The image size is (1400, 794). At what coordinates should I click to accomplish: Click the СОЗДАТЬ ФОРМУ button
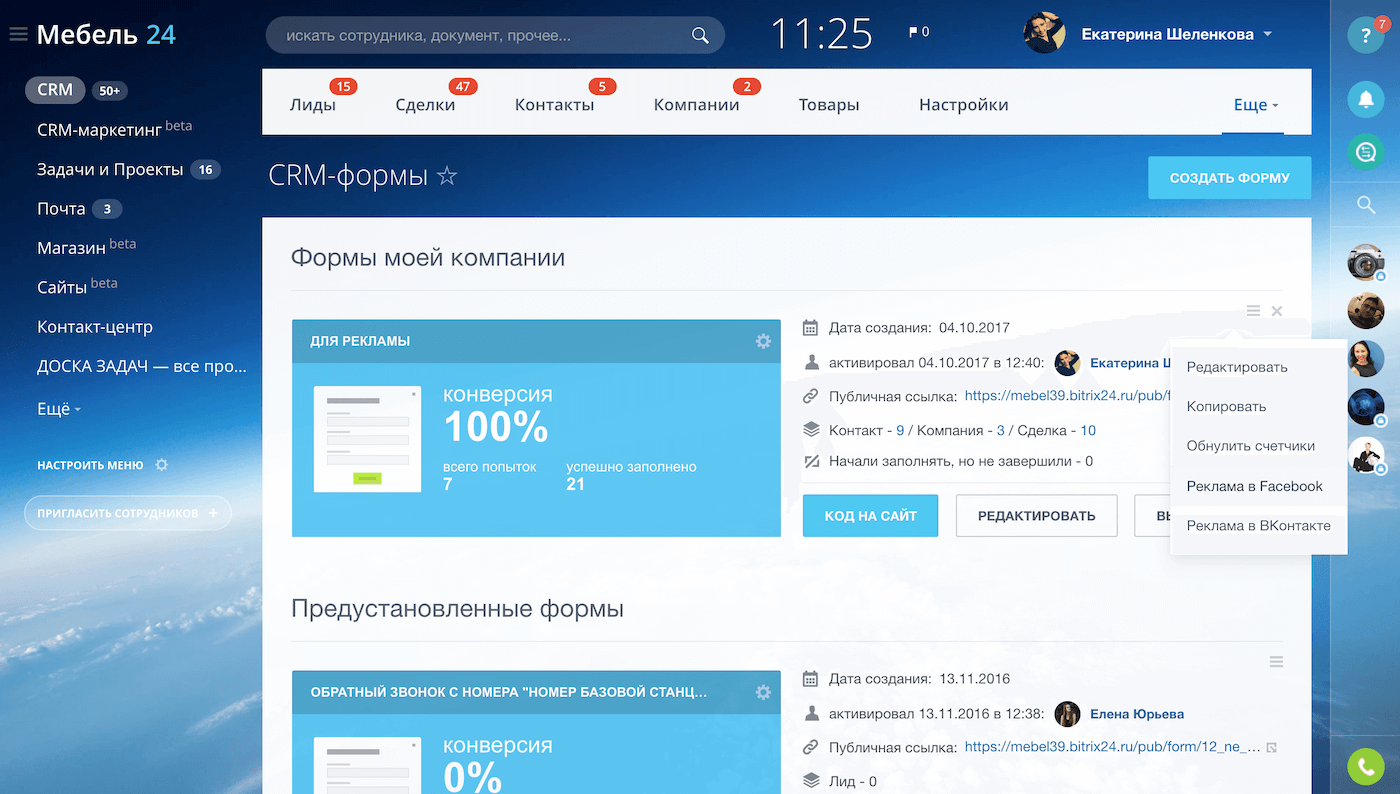click(1229, 178)
